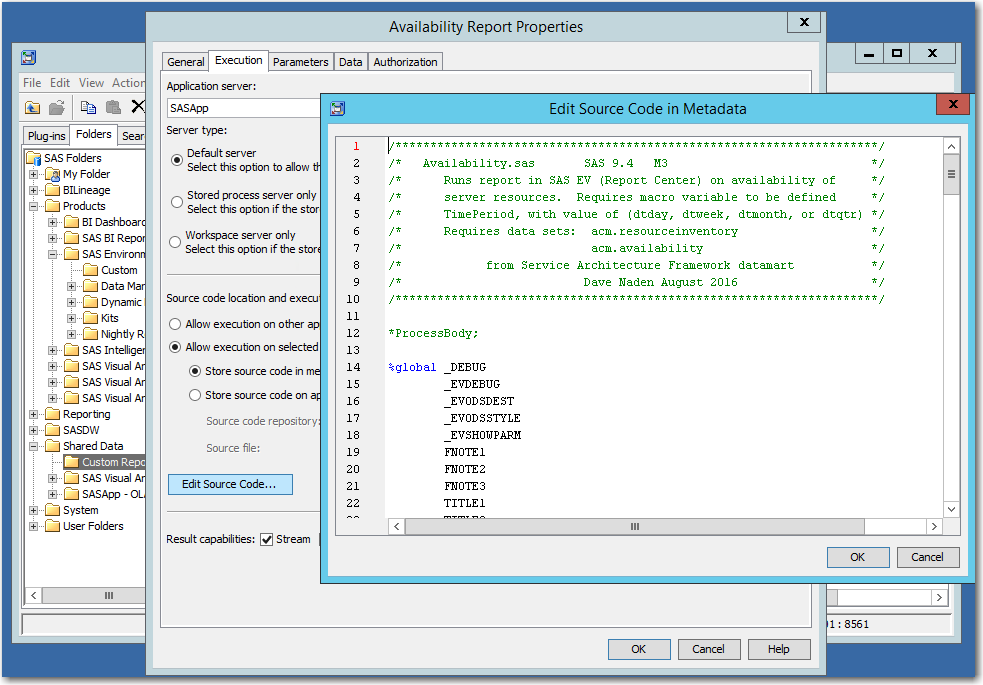Open the Authorization tab

405,62
